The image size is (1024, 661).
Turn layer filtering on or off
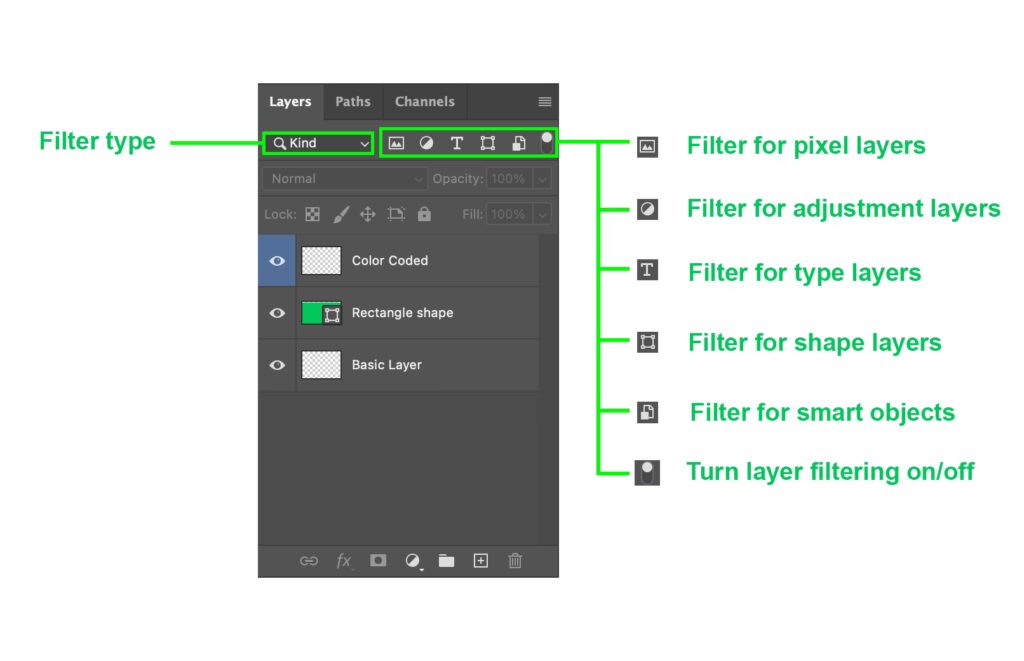(x=547, y=142)
